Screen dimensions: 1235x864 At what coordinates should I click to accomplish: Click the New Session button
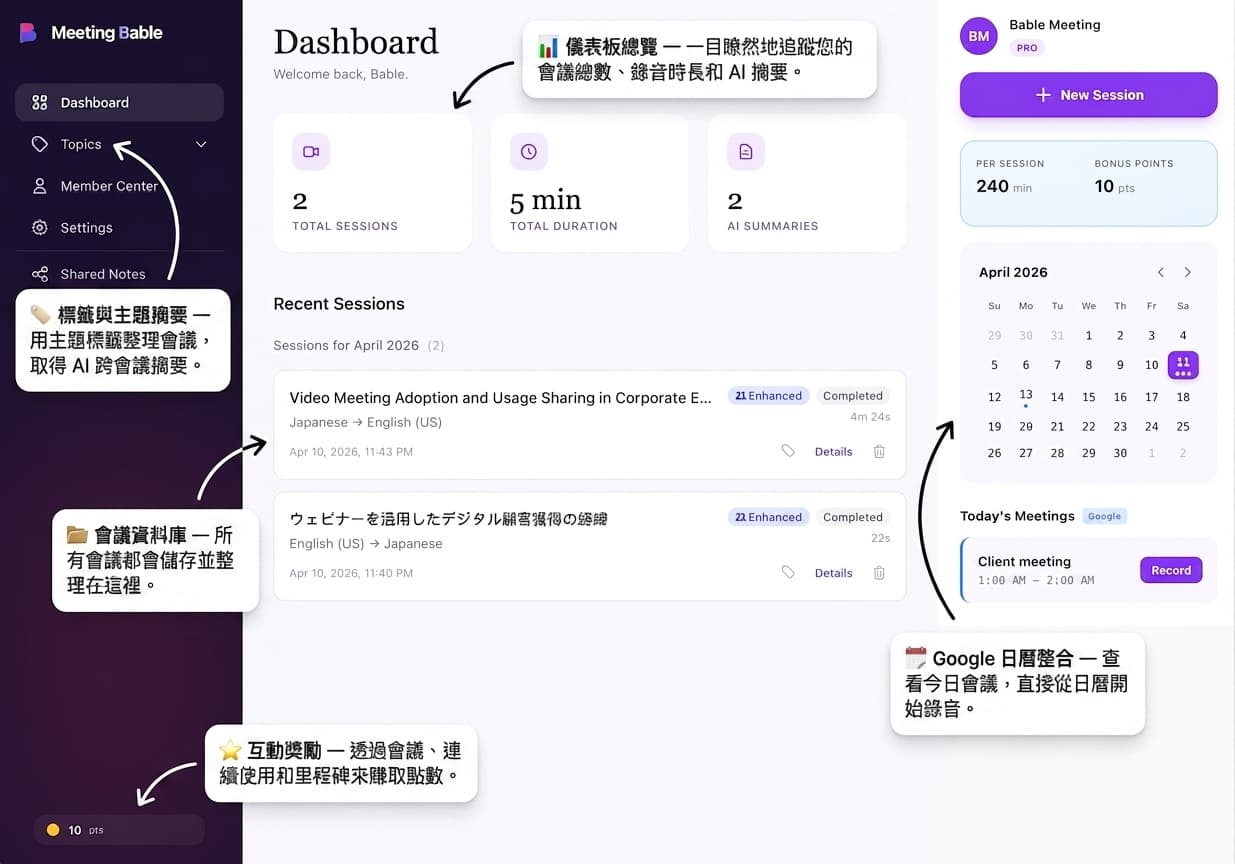coord(1088,94)
